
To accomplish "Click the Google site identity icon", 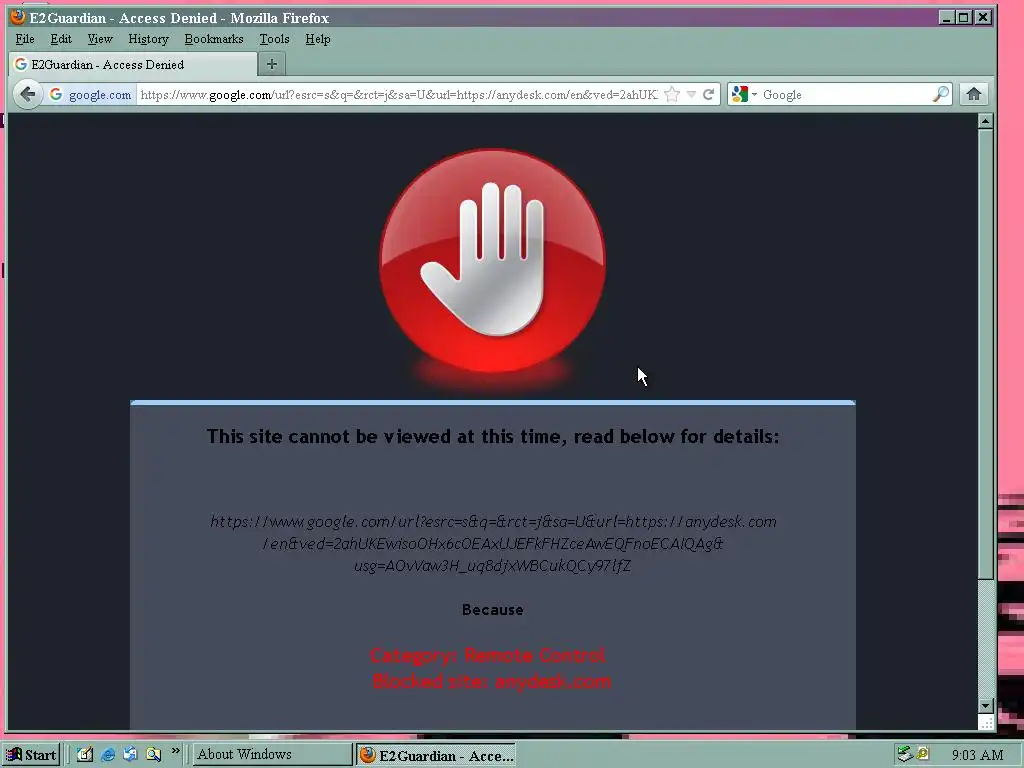I will [x=56, y=95].
